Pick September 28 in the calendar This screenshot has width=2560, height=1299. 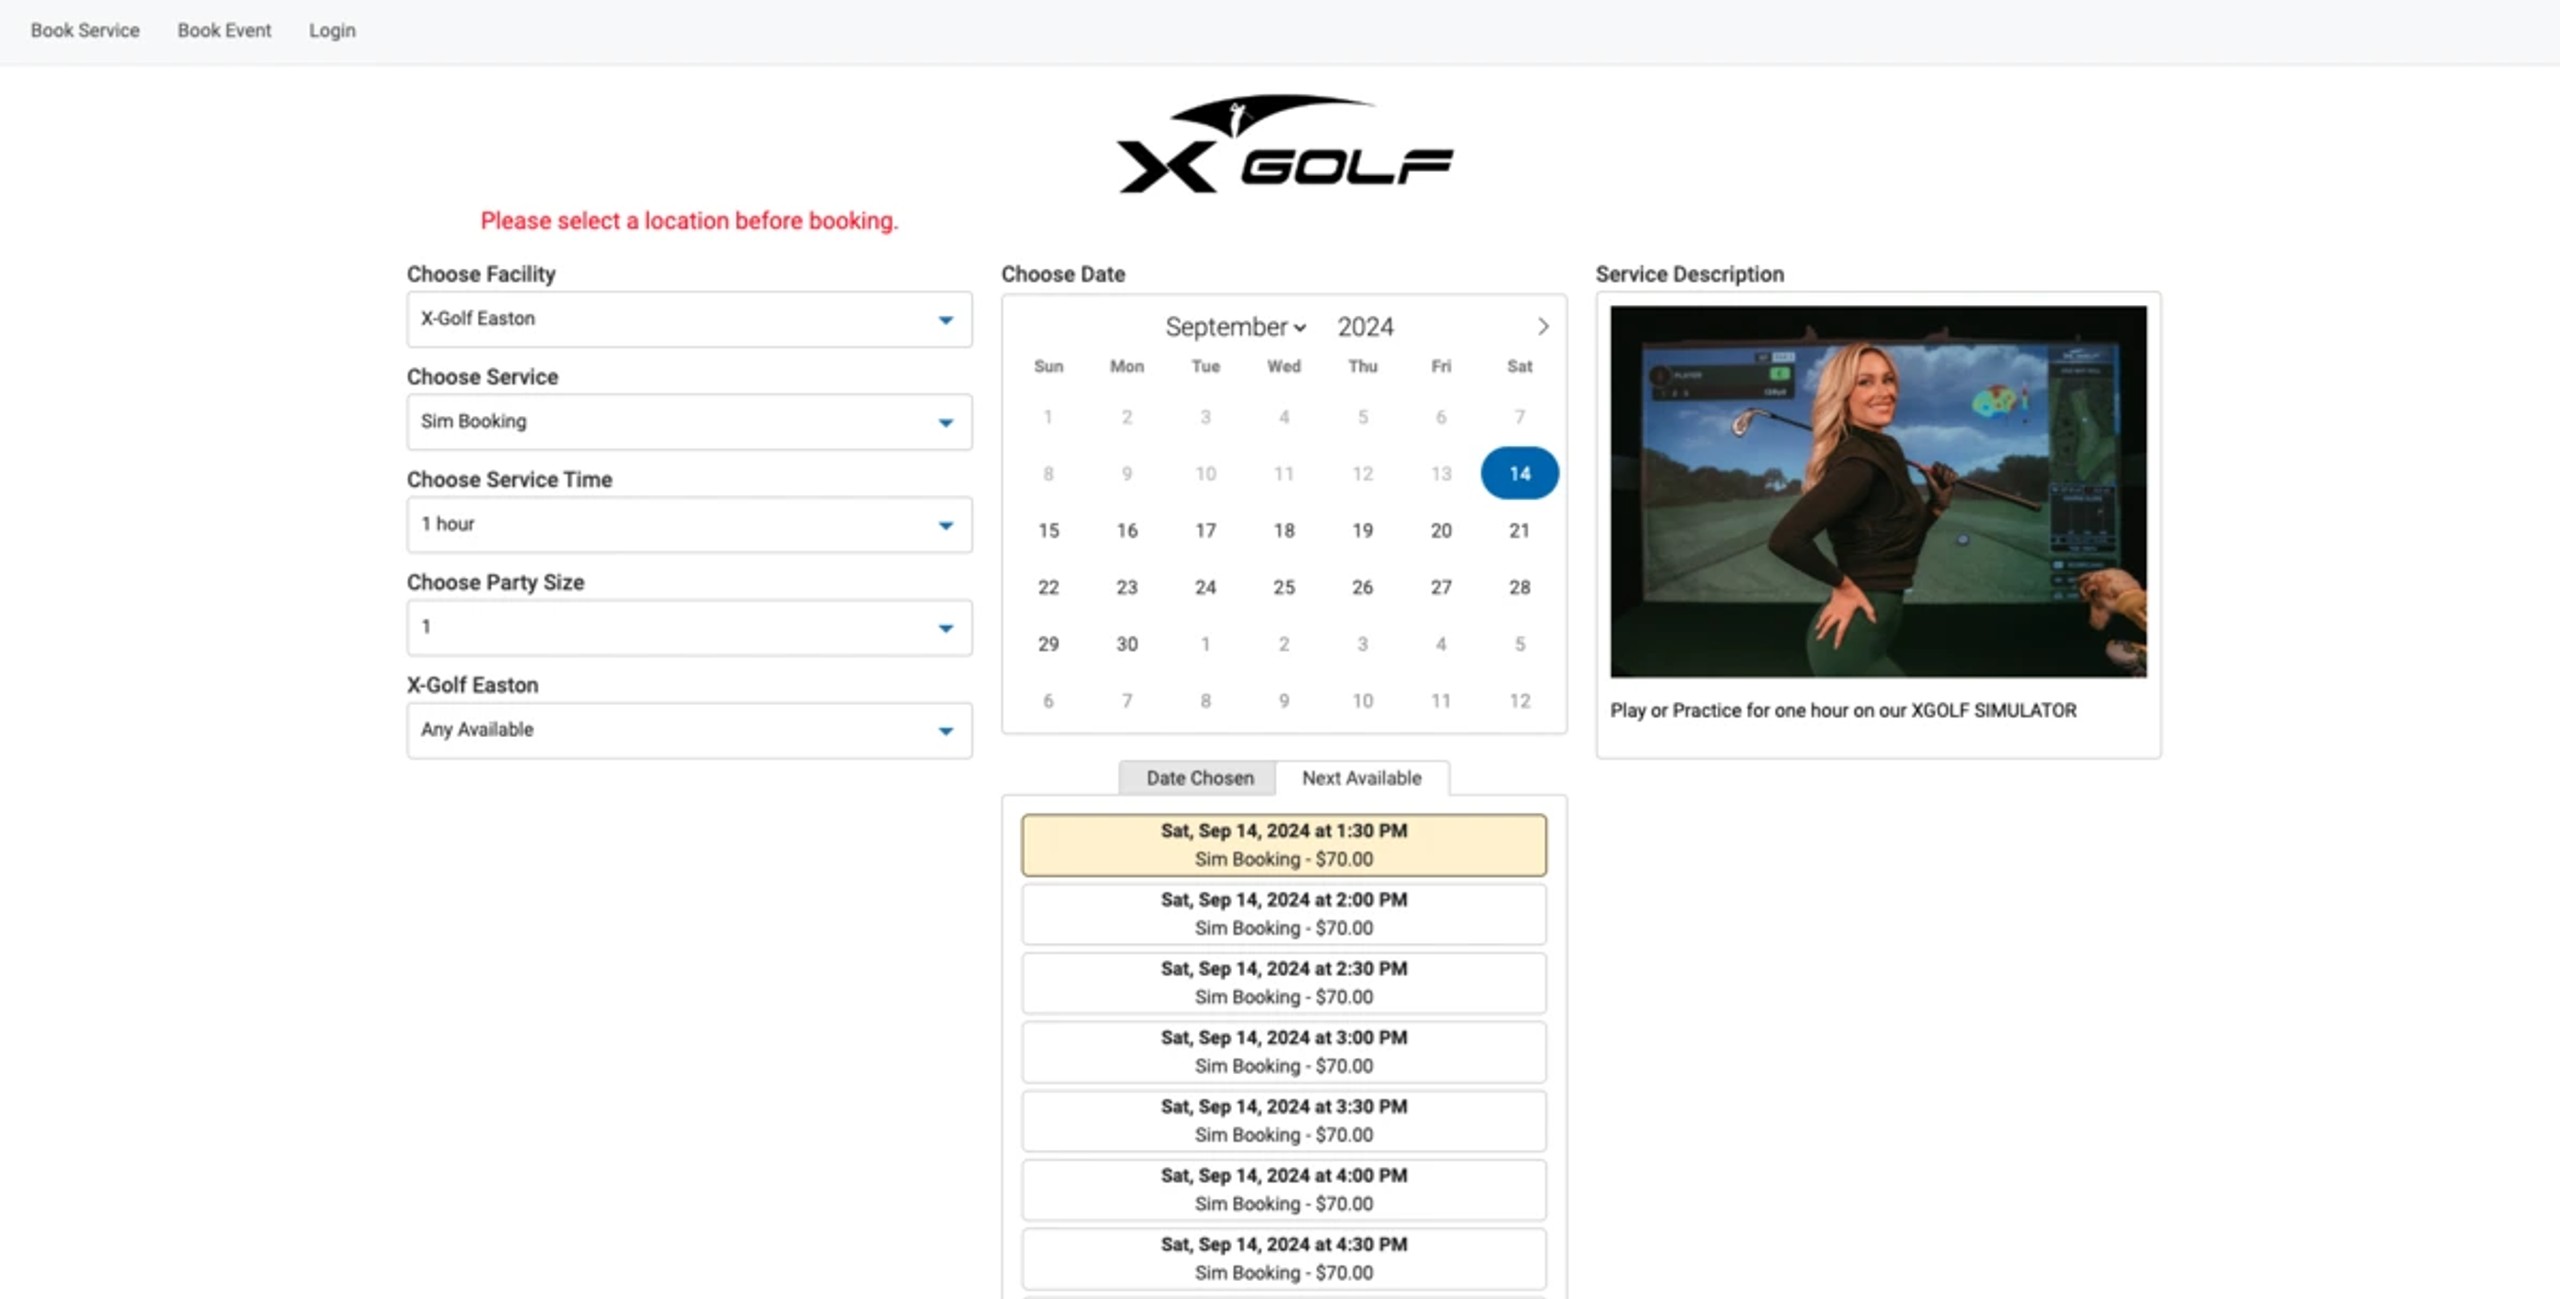coord(1519,587)
